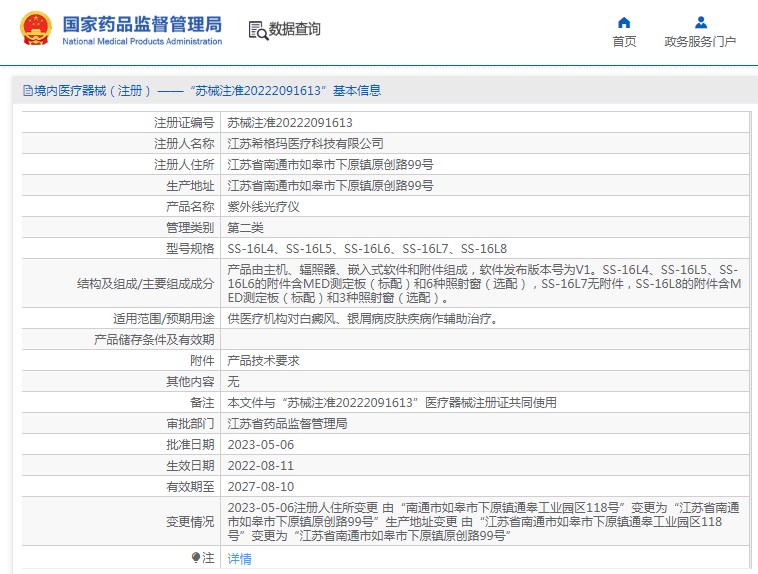The width and height of the screenshot is (758, 574).
Task: Click the empty storage conditions value cell
Action: (485, 340)
